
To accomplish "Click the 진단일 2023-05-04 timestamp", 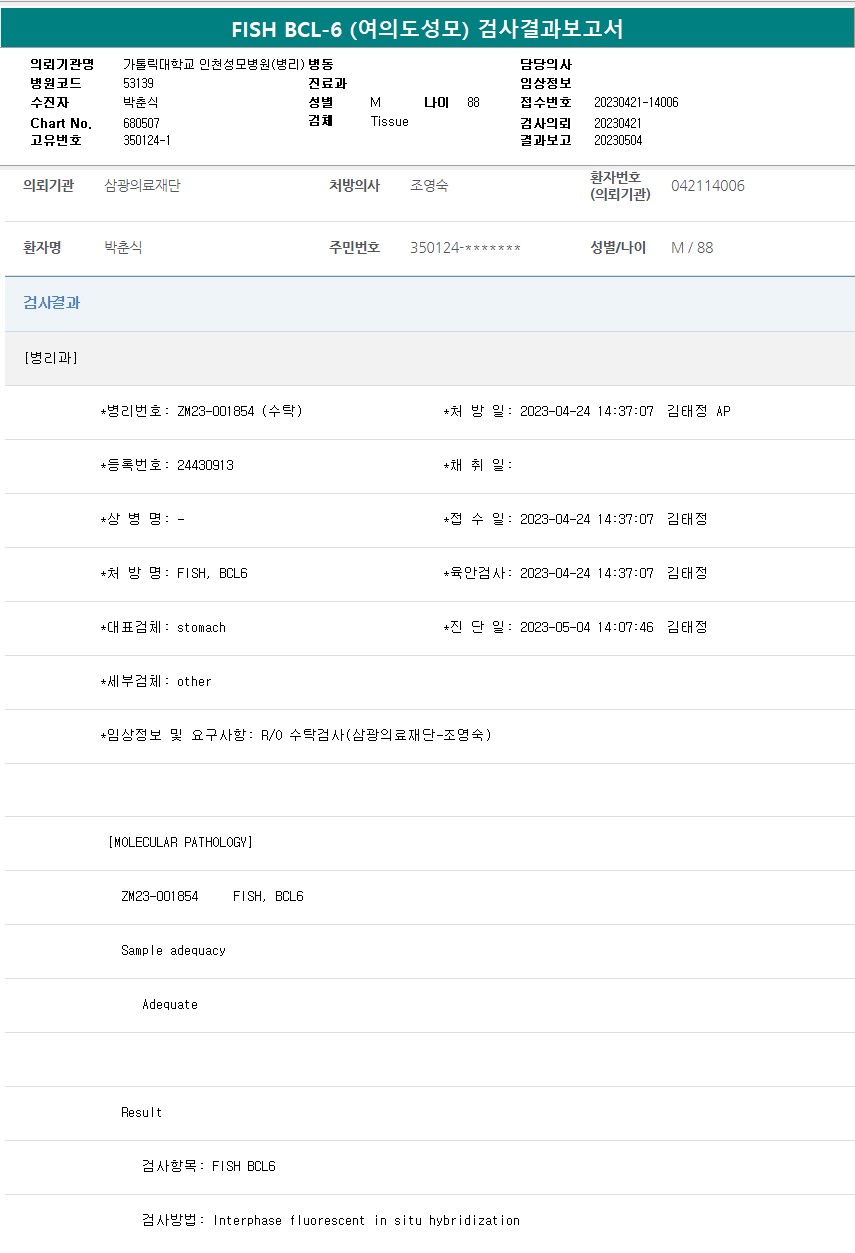I will click(x=586, y=627).
